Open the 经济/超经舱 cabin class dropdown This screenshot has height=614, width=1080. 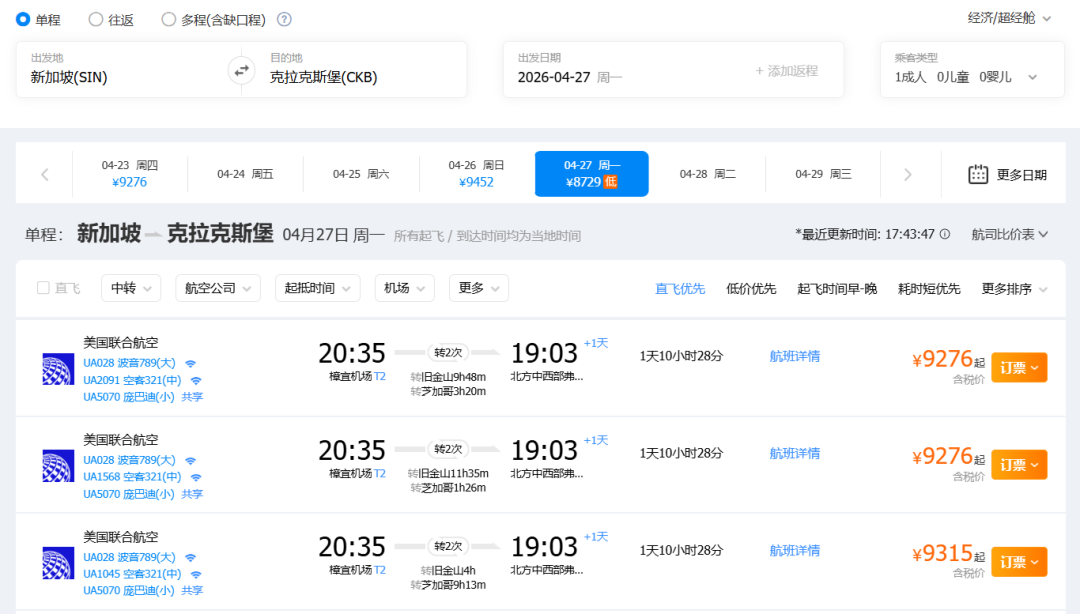click(1009, 18)
